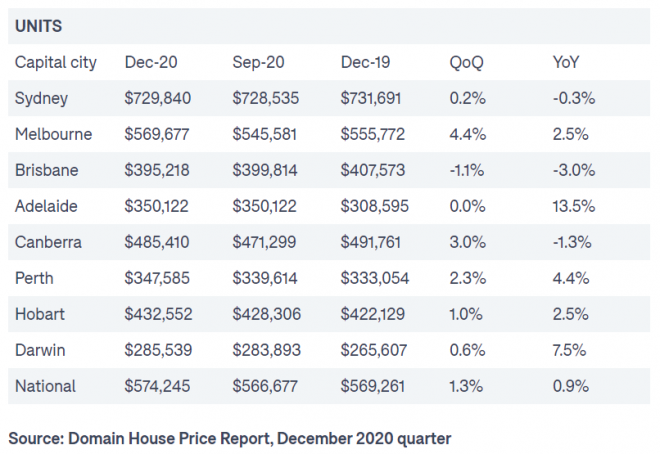
Task: Select the Melbourne row label
Action: (x=53, y=134)
